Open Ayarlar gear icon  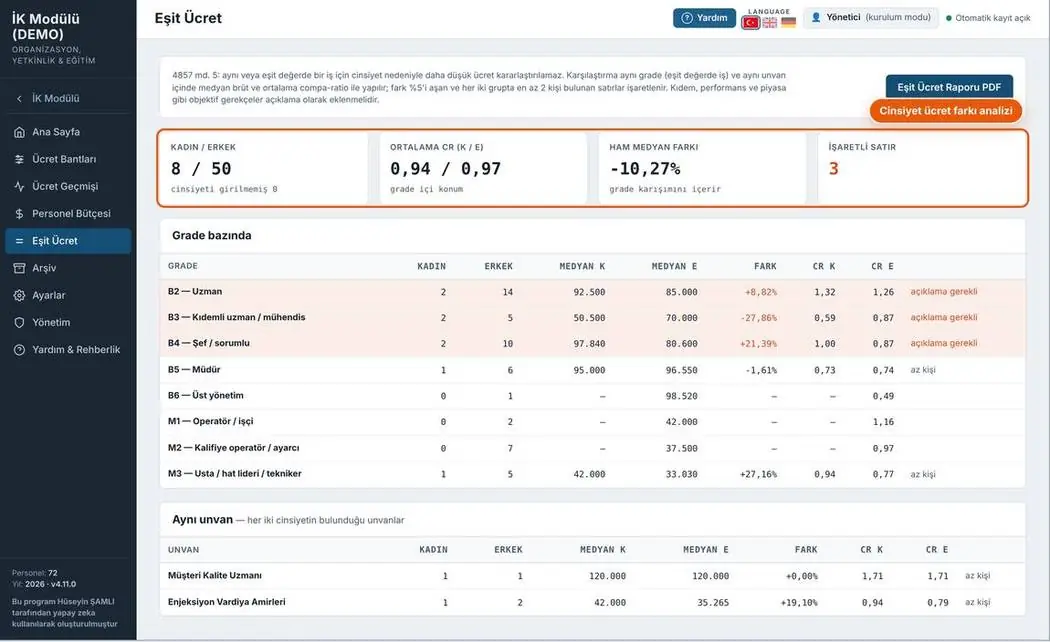pos(19,295)
